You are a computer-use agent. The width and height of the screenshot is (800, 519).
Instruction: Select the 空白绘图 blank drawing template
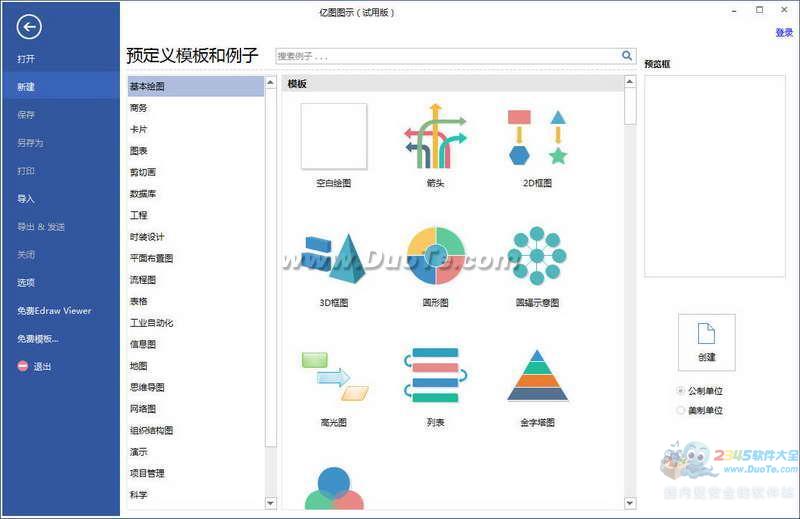(333, 136)
